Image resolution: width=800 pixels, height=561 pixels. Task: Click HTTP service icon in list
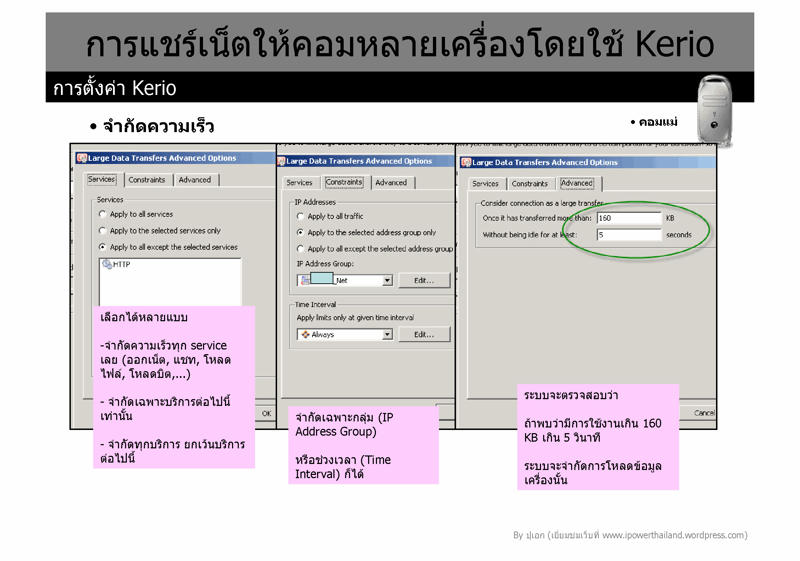click(107, 264)
